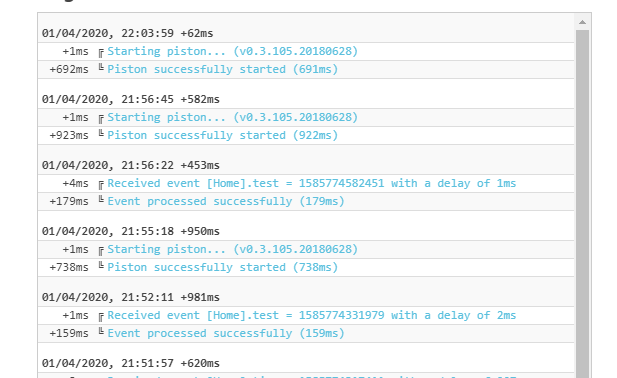
Task: Click the 'Piston successfully started (922ms)' log entry
Action: click(x=223, y=135)
